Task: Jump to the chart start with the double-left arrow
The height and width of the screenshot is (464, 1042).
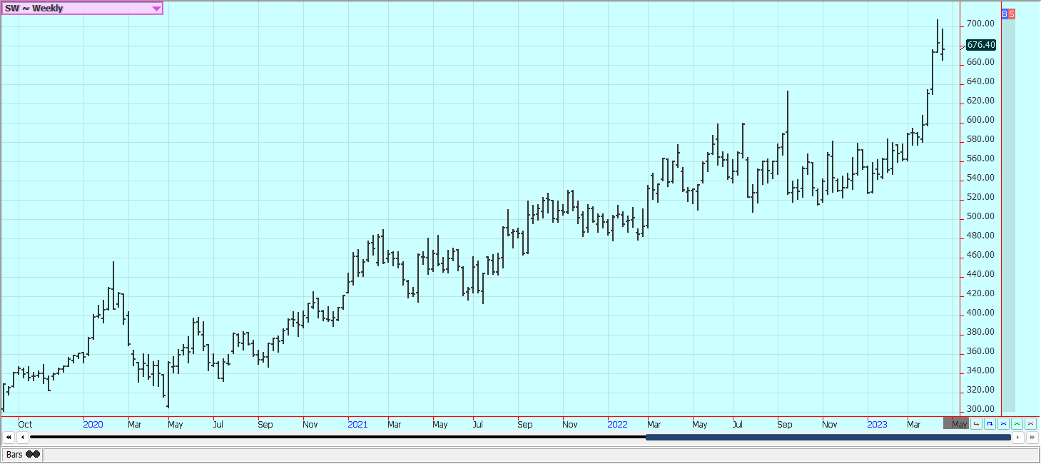Action: coord(8,437)
